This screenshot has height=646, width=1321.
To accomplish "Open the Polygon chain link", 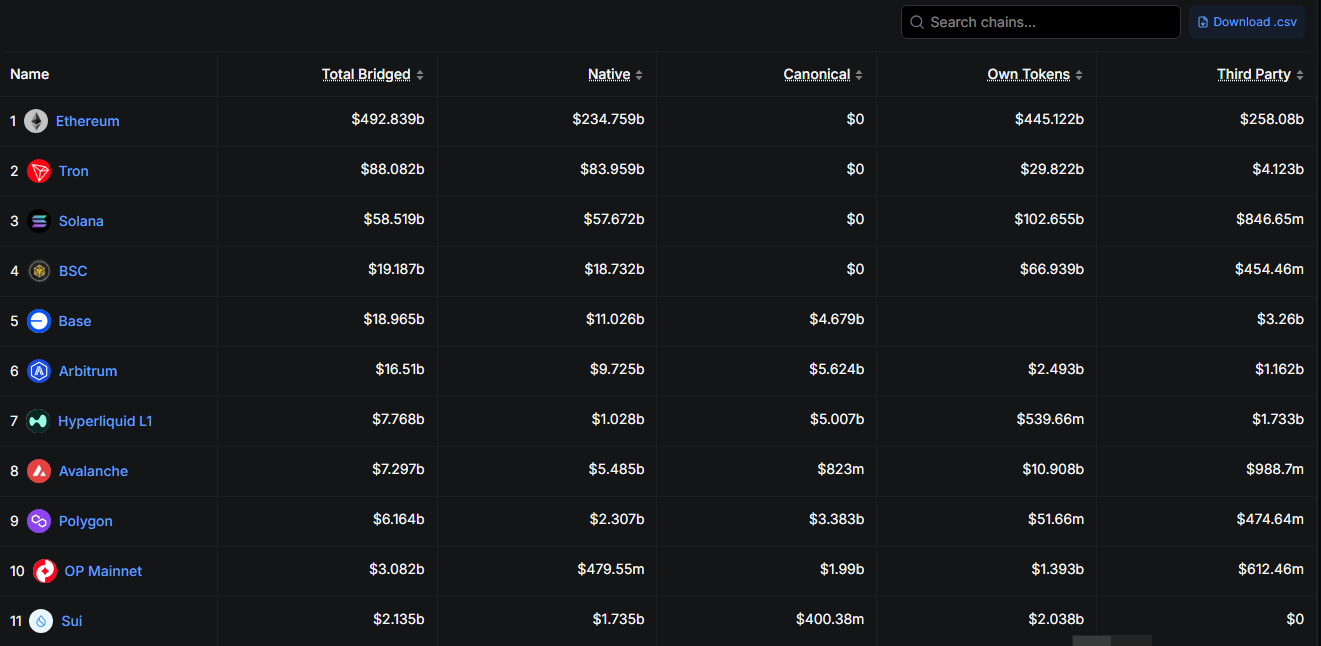I will (x=85, y=521).
